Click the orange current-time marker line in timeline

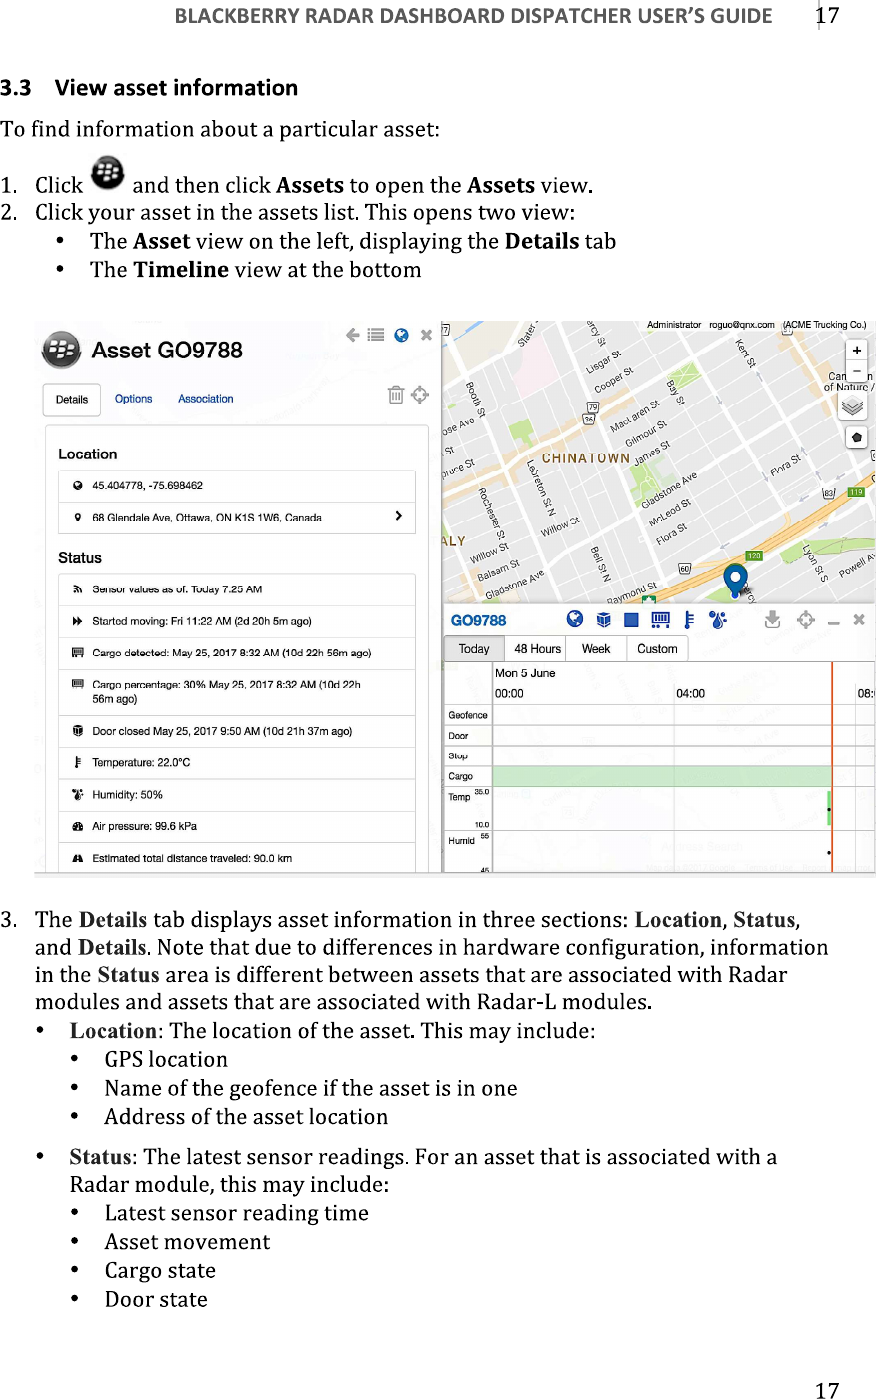click(x=832, y=766)
